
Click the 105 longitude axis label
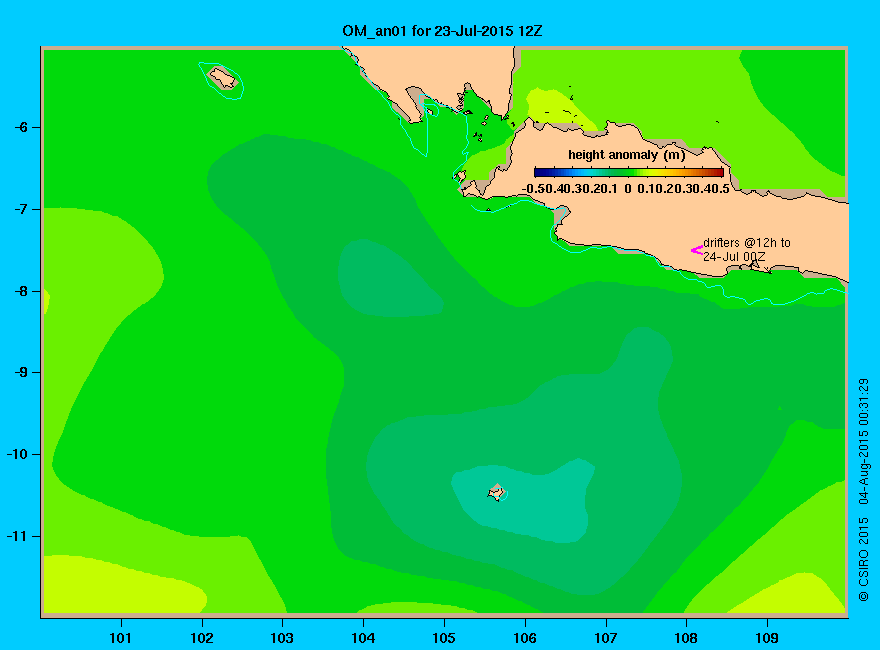[x=444, y=638]
